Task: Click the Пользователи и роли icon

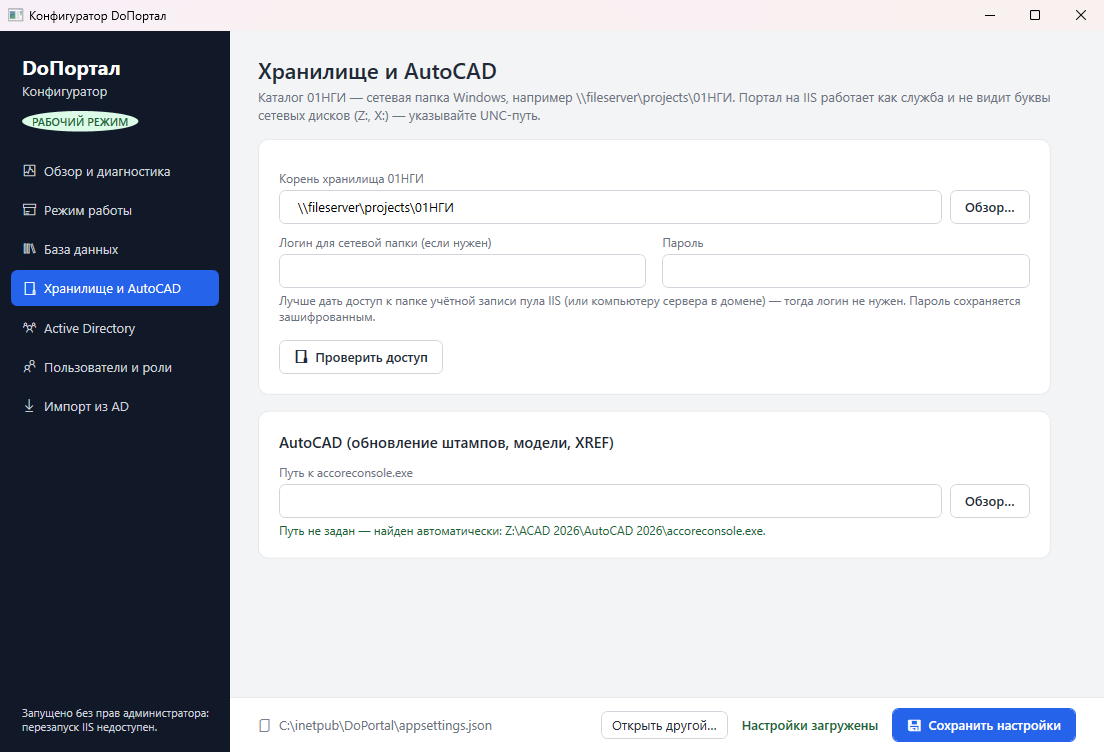Action: [29, 367]
